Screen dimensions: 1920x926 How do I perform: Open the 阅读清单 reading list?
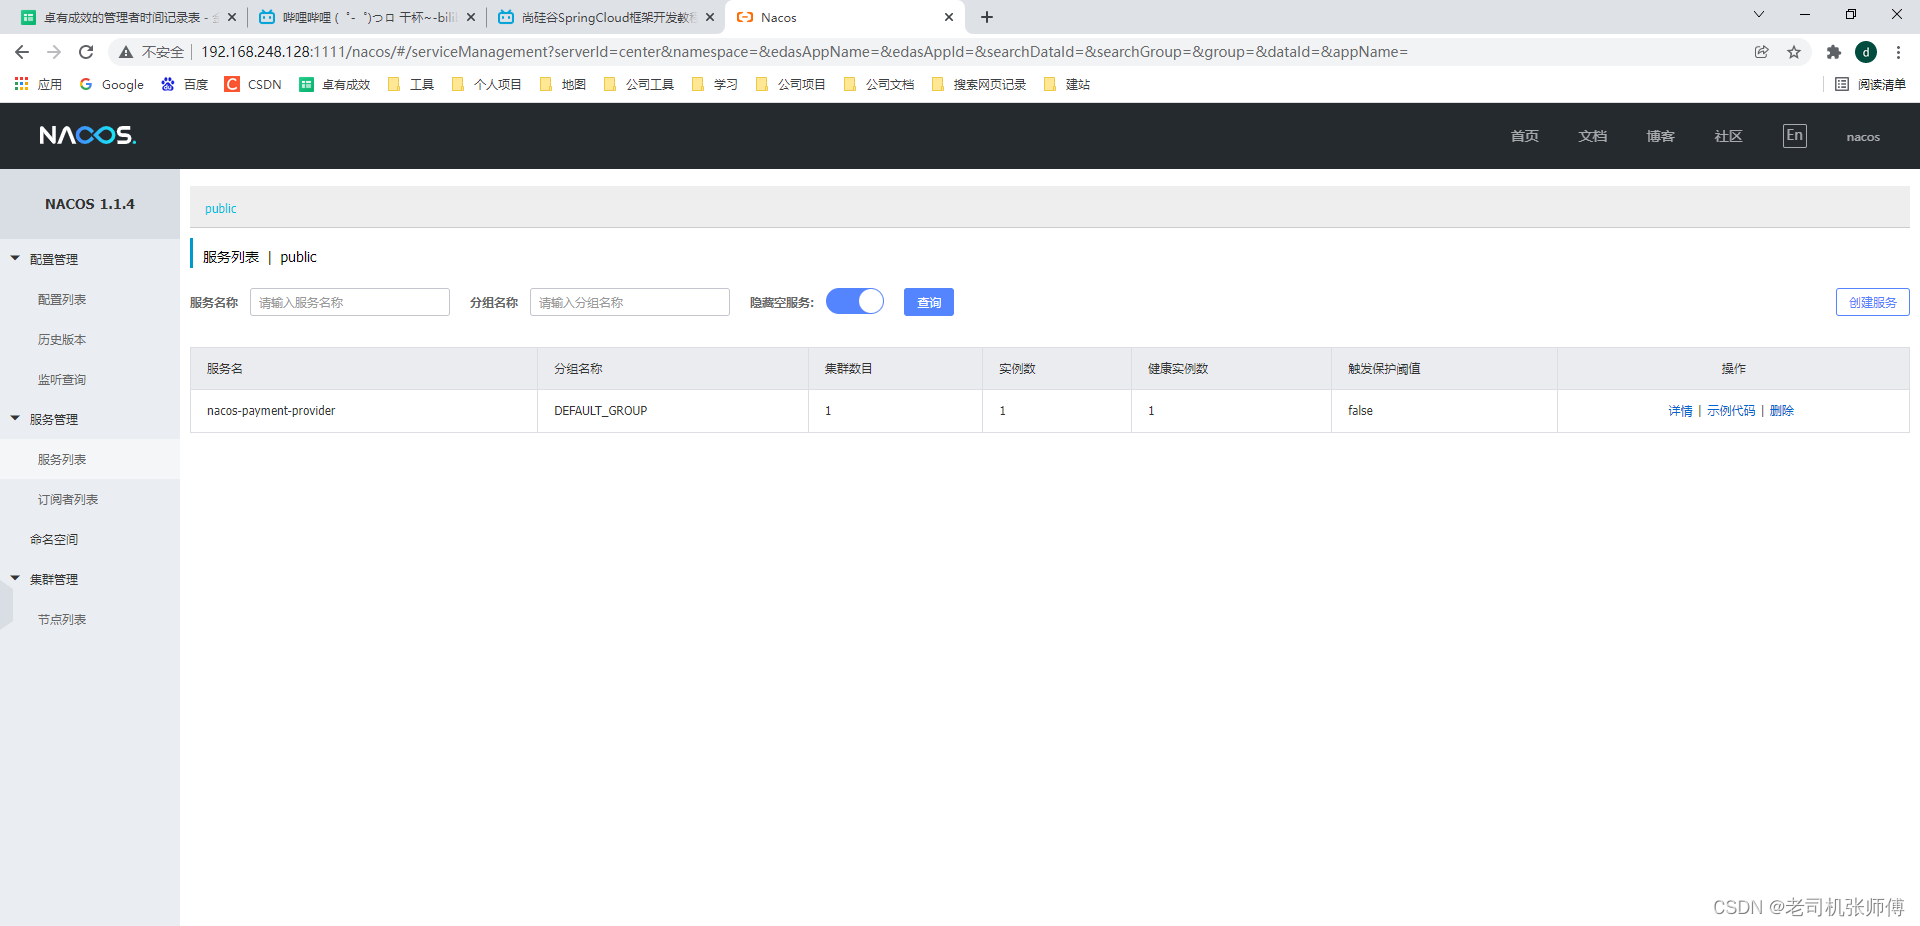(1871, 84)
